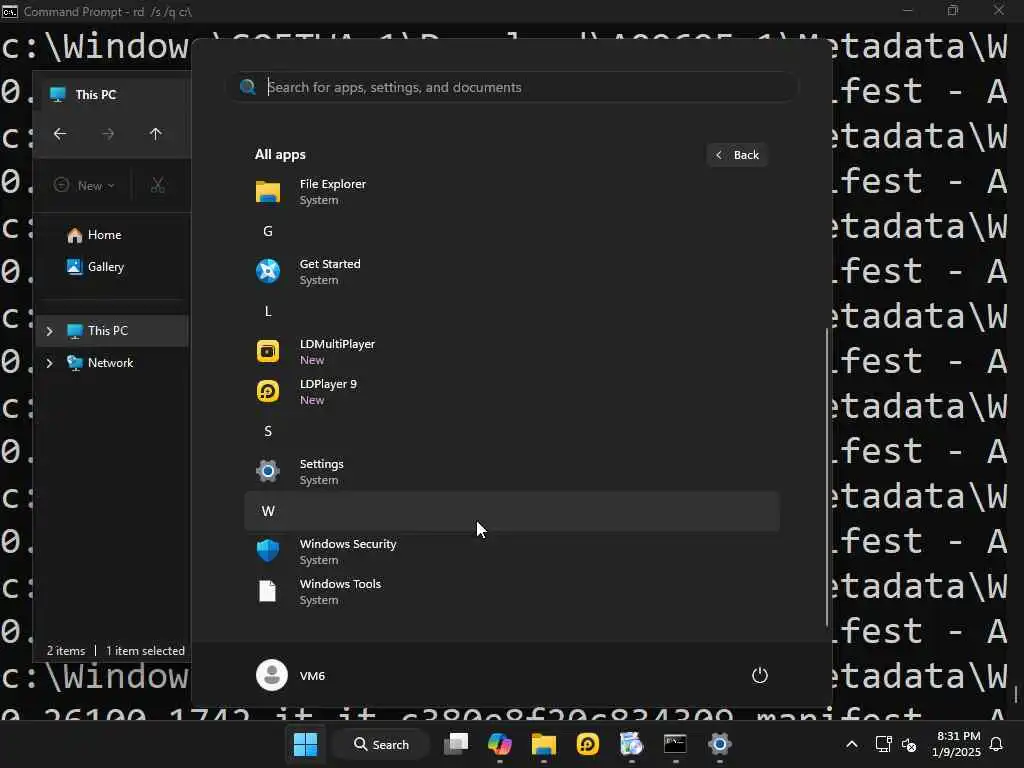This screenshot has width=1024, height=768.
Task: Open File Explorer from All apps list
Action: tap(511, 192)
